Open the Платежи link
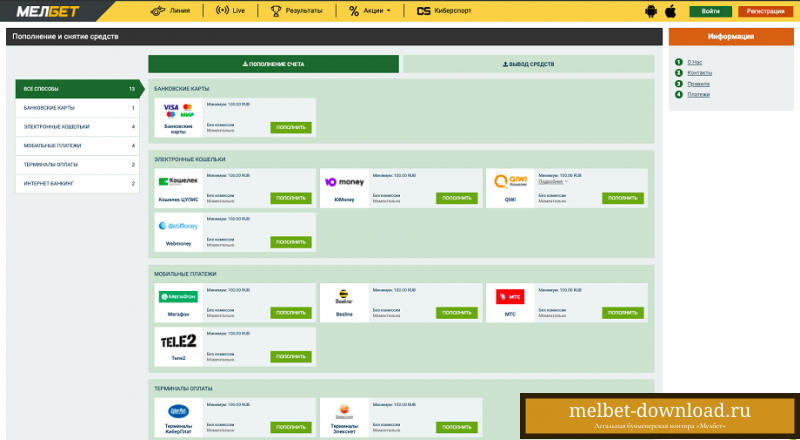Screen dimensions: 800x440 pyautogui.click(x=698, y=94)
